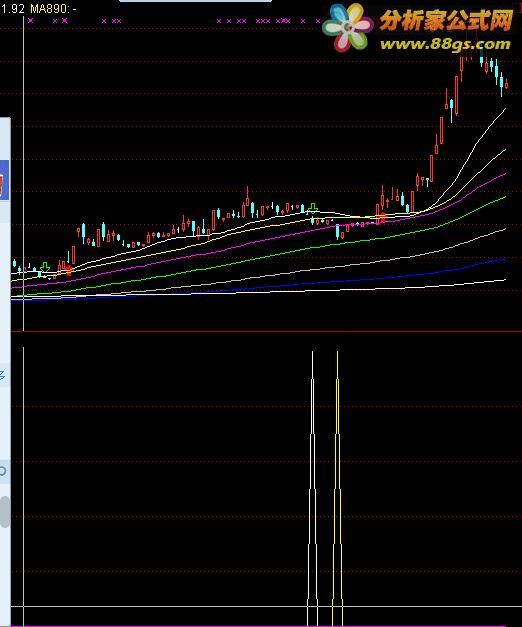Click the first green down-arrow signal

tap(45, 267)
